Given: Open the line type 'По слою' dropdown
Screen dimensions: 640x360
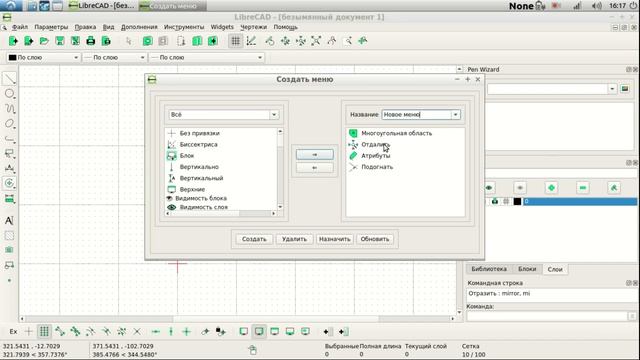Looking at the screenshot, I should [x=206, y=58].
